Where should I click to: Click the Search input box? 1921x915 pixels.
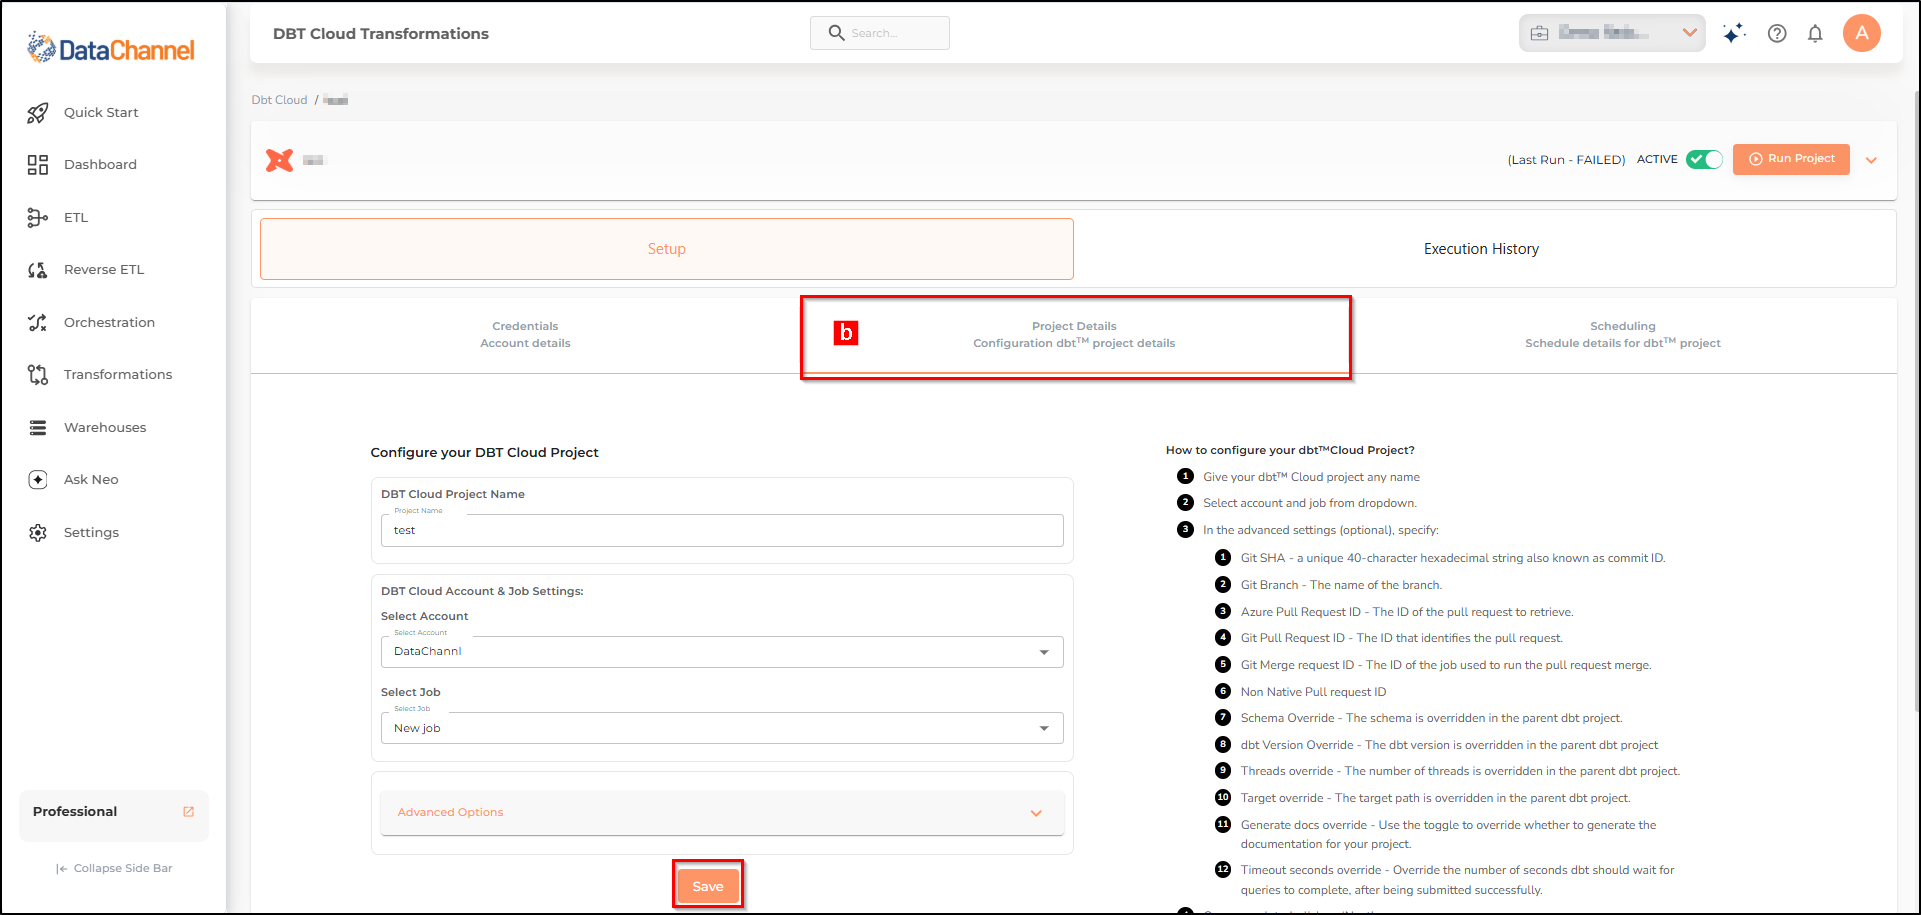[x=880, y=33]
